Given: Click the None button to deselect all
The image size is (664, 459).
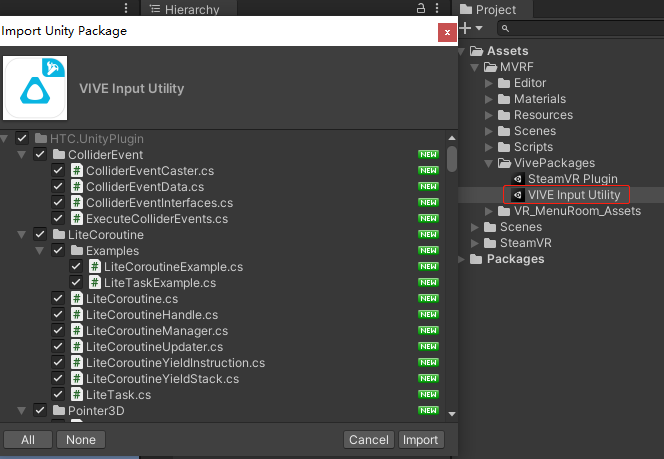Looking at the screenshot, I should pos(81,440).
